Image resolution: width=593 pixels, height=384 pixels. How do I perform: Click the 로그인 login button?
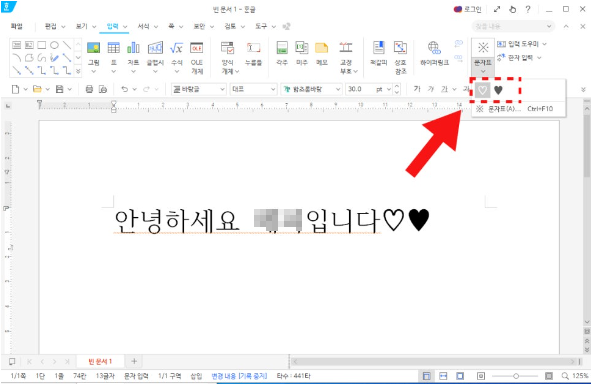click(x=468, y=9)
